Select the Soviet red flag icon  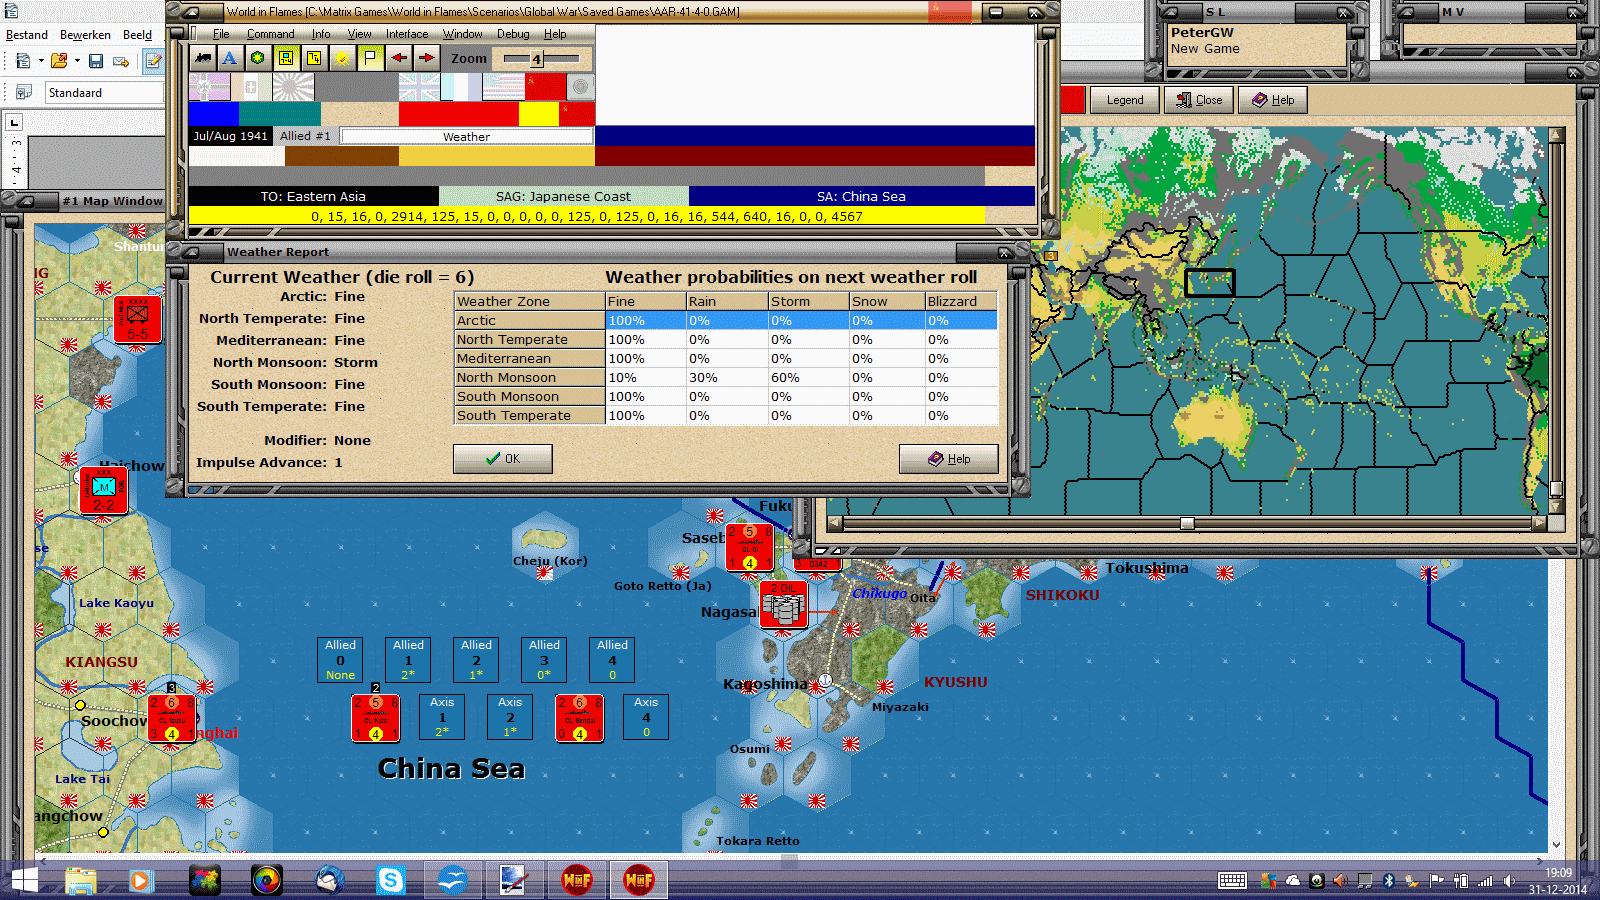click(x=545, y=87)
